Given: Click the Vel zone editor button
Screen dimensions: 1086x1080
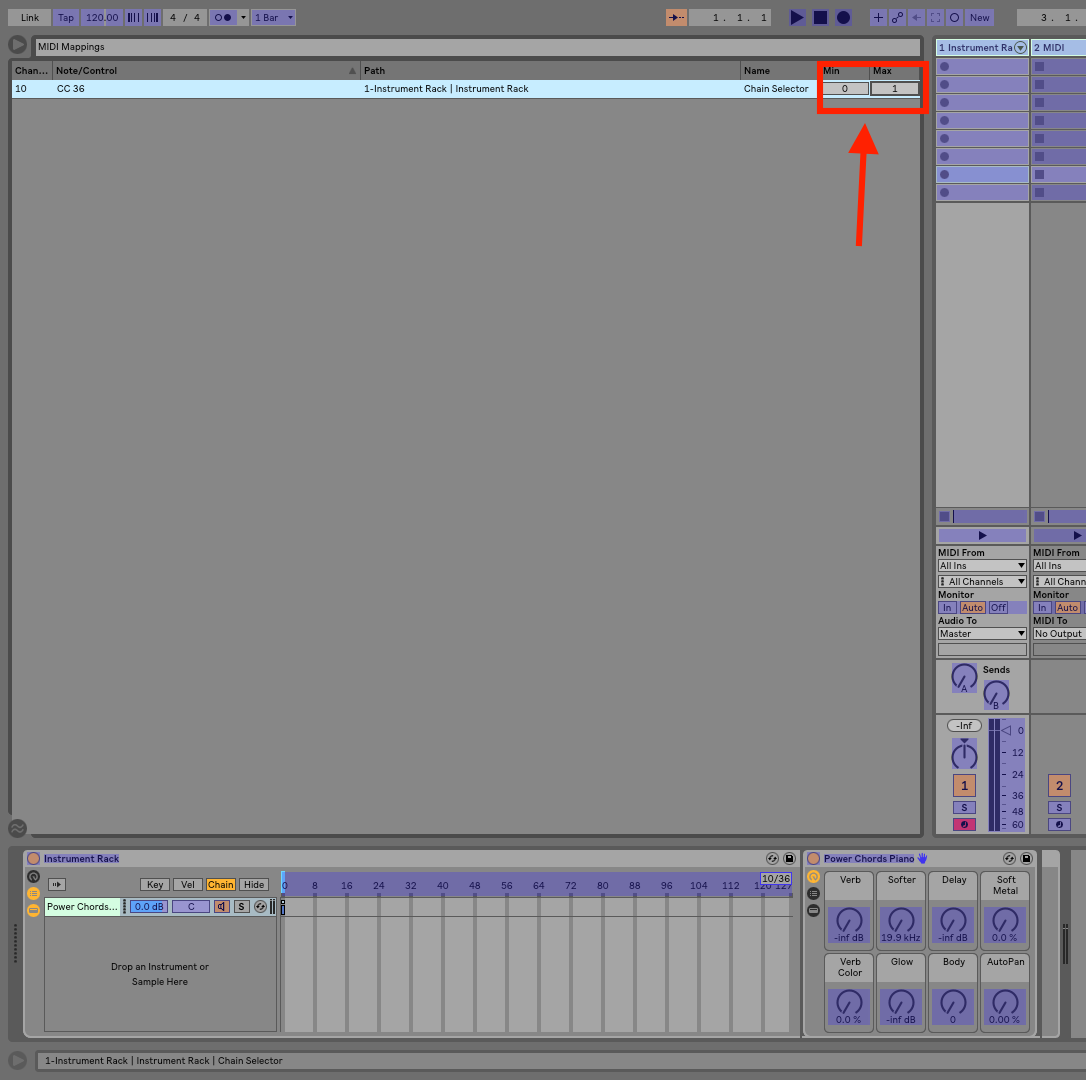Looking at the screenshot, I should pos(188,885).
